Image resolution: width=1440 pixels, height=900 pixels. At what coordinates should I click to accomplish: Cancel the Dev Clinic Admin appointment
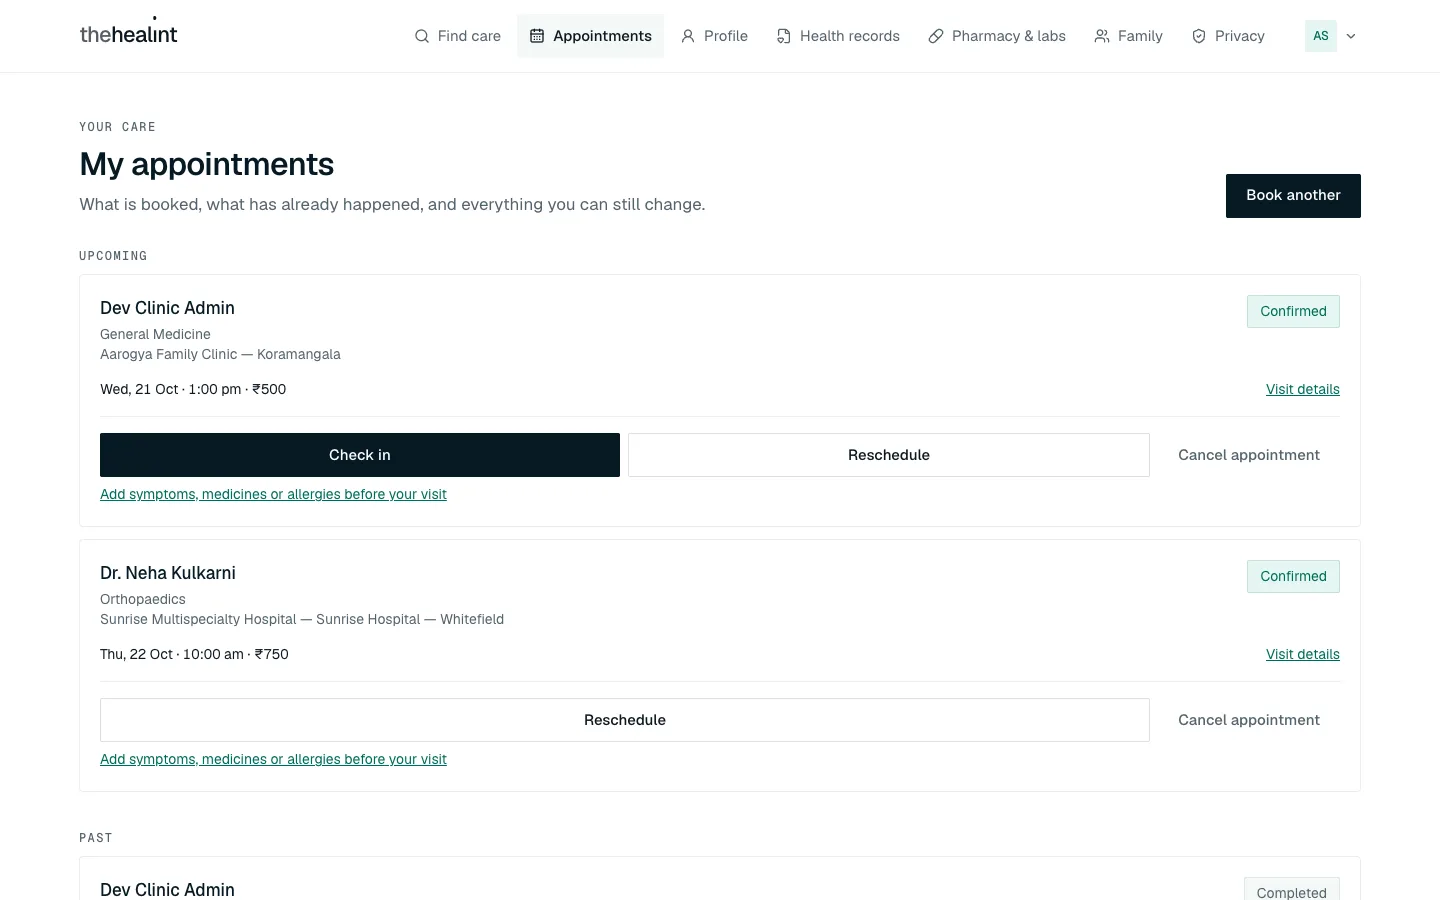click(x=1249, y=455)
